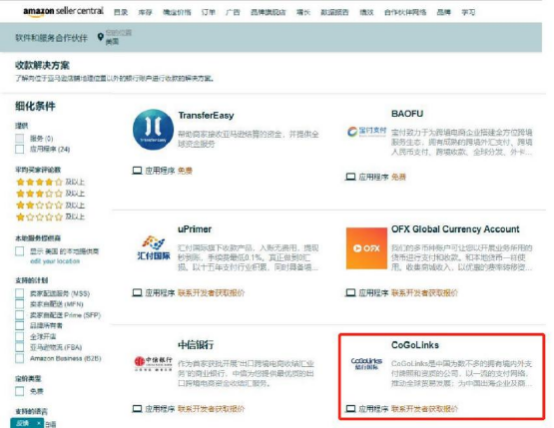Click the orange OFX logo

pos(366,248)
